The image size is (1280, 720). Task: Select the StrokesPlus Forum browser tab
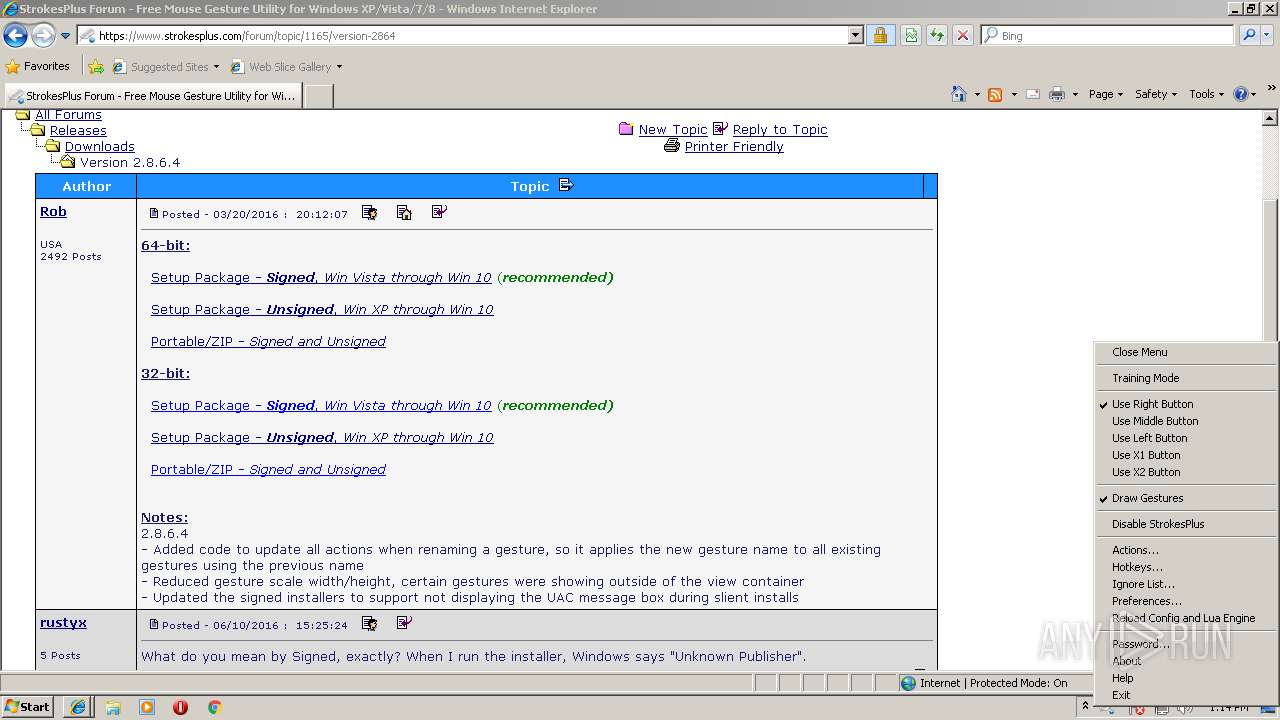(x=152, y=96)
